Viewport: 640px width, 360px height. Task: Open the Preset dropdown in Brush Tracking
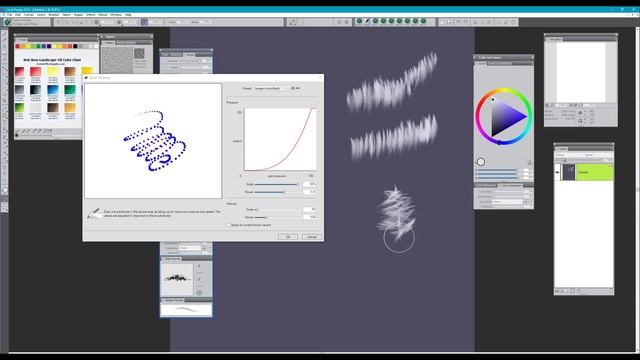click(271, 88)
